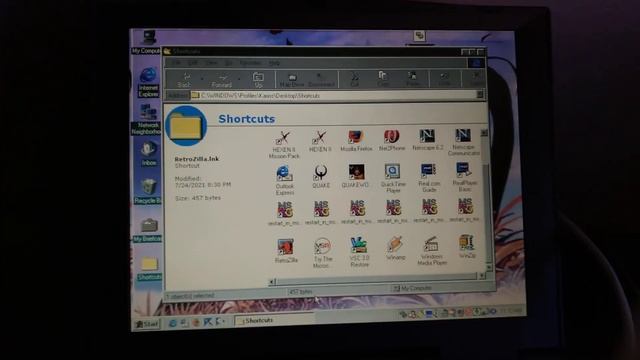640x360 pixels.
Task: Open the Go menu
Action: point(229,62)
